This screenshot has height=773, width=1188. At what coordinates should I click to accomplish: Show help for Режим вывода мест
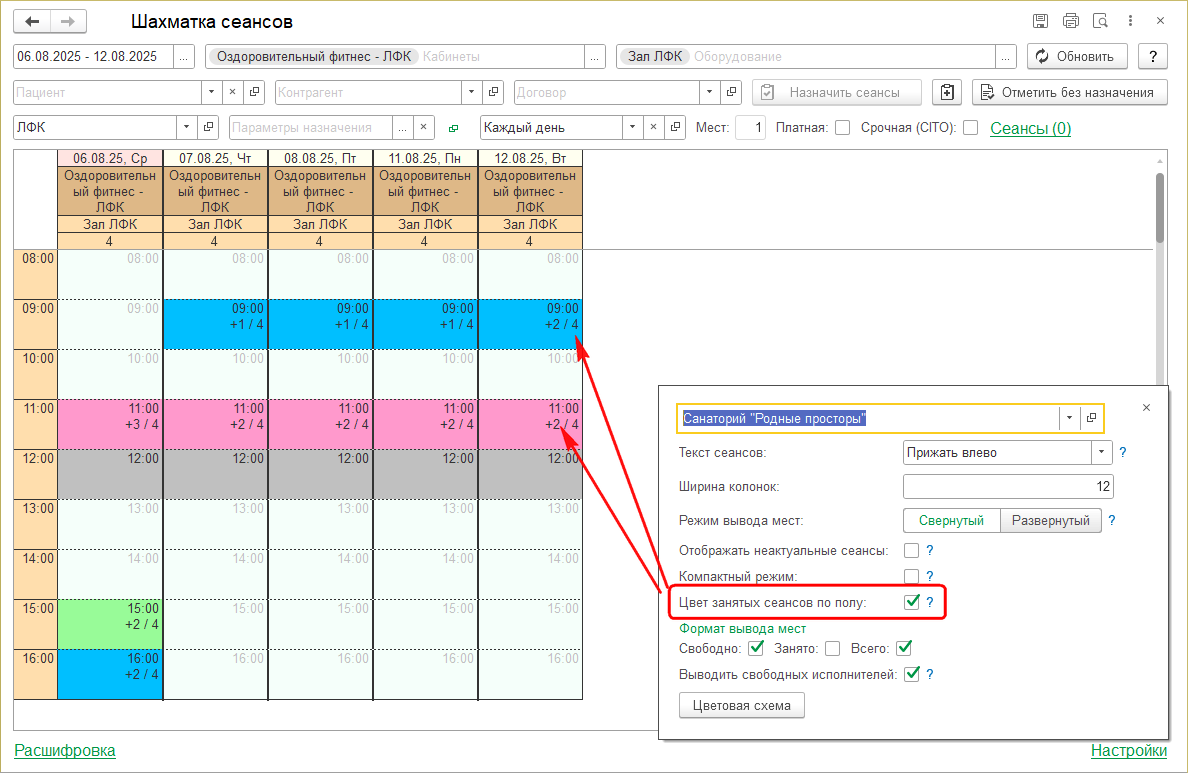[x=1112, y=521]
